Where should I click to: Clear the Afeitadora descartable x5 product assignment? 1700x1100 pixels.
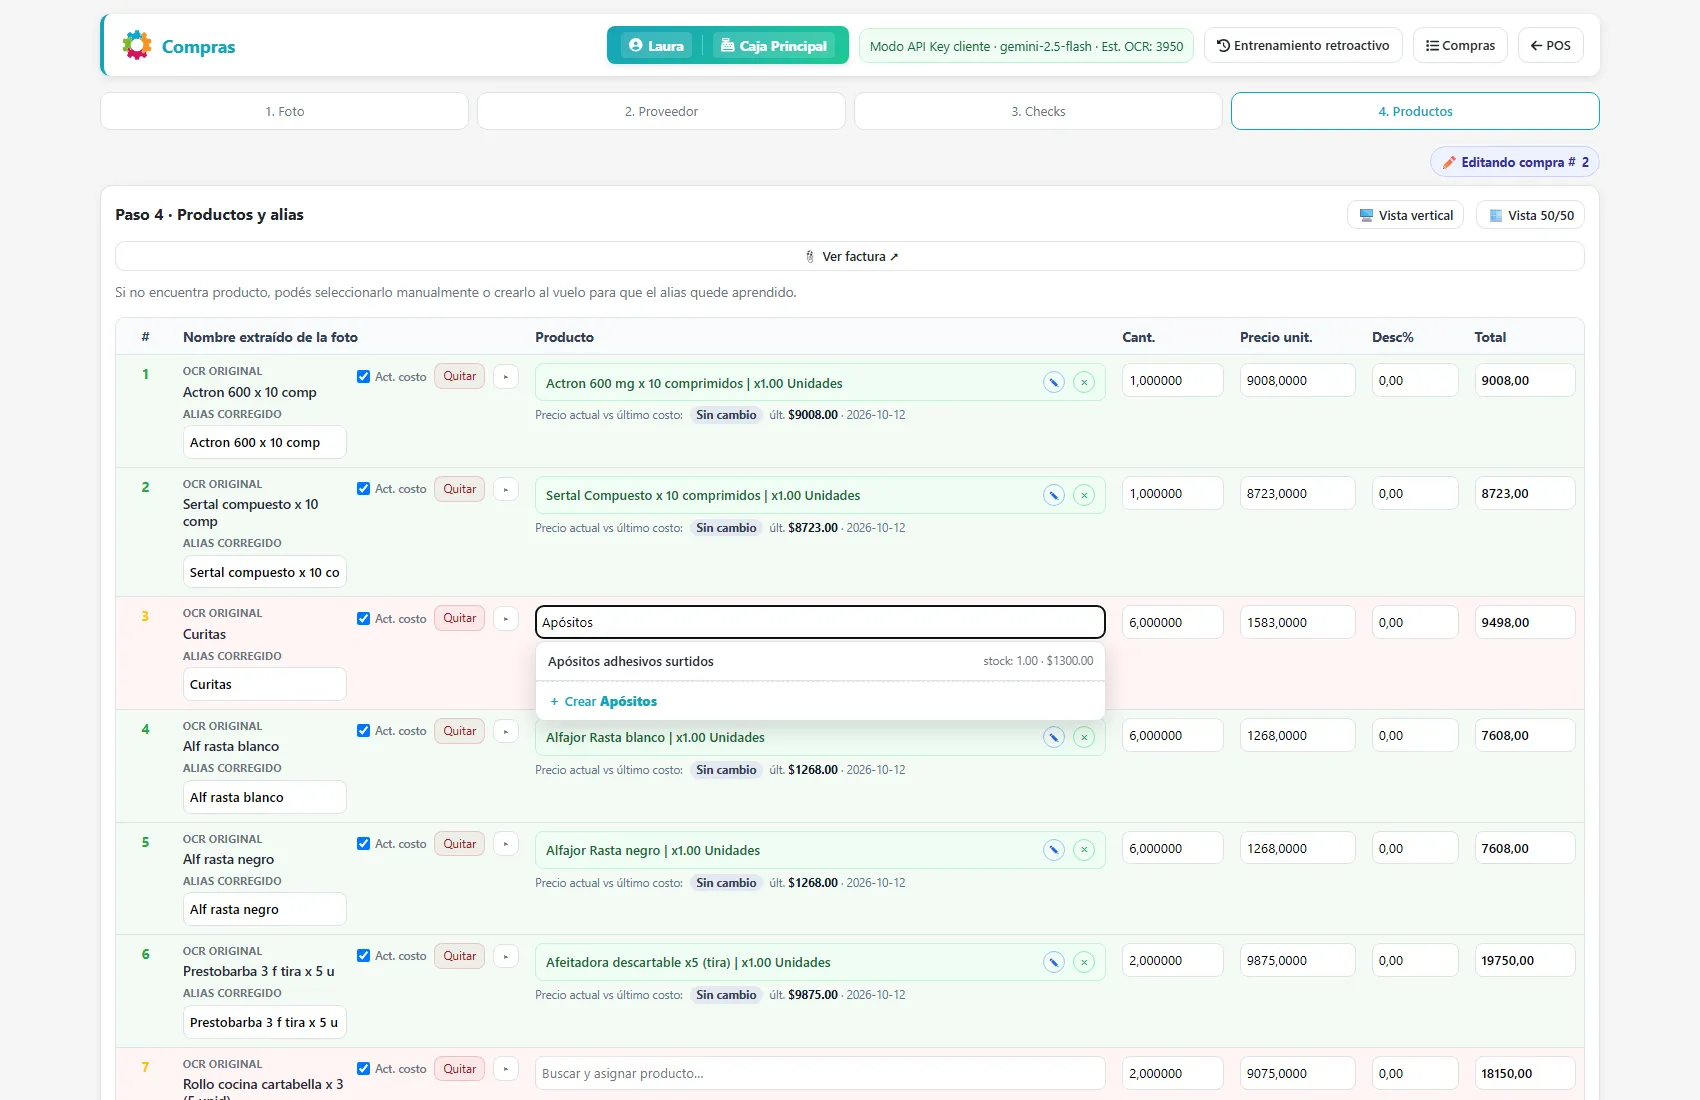point(1084,962)
